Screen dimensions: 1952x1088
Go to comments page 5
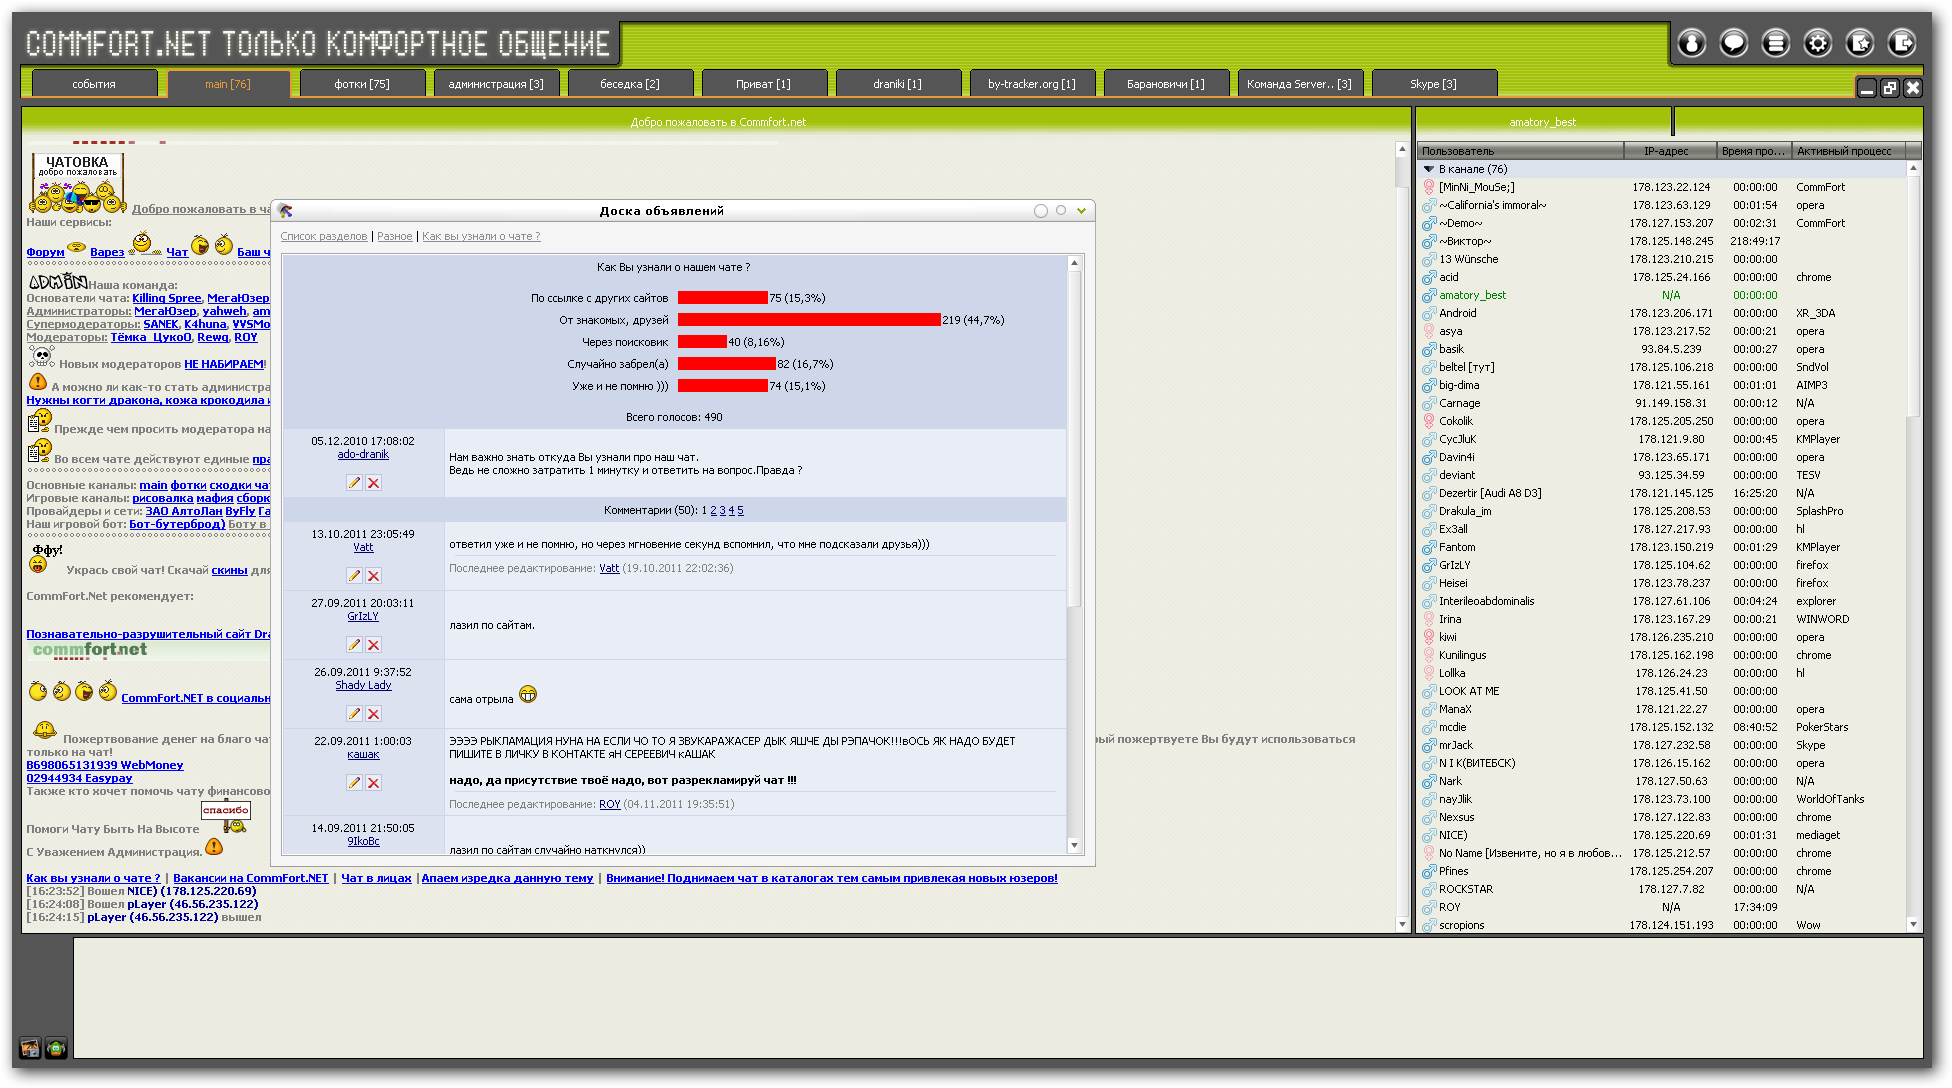pos(740,510)
